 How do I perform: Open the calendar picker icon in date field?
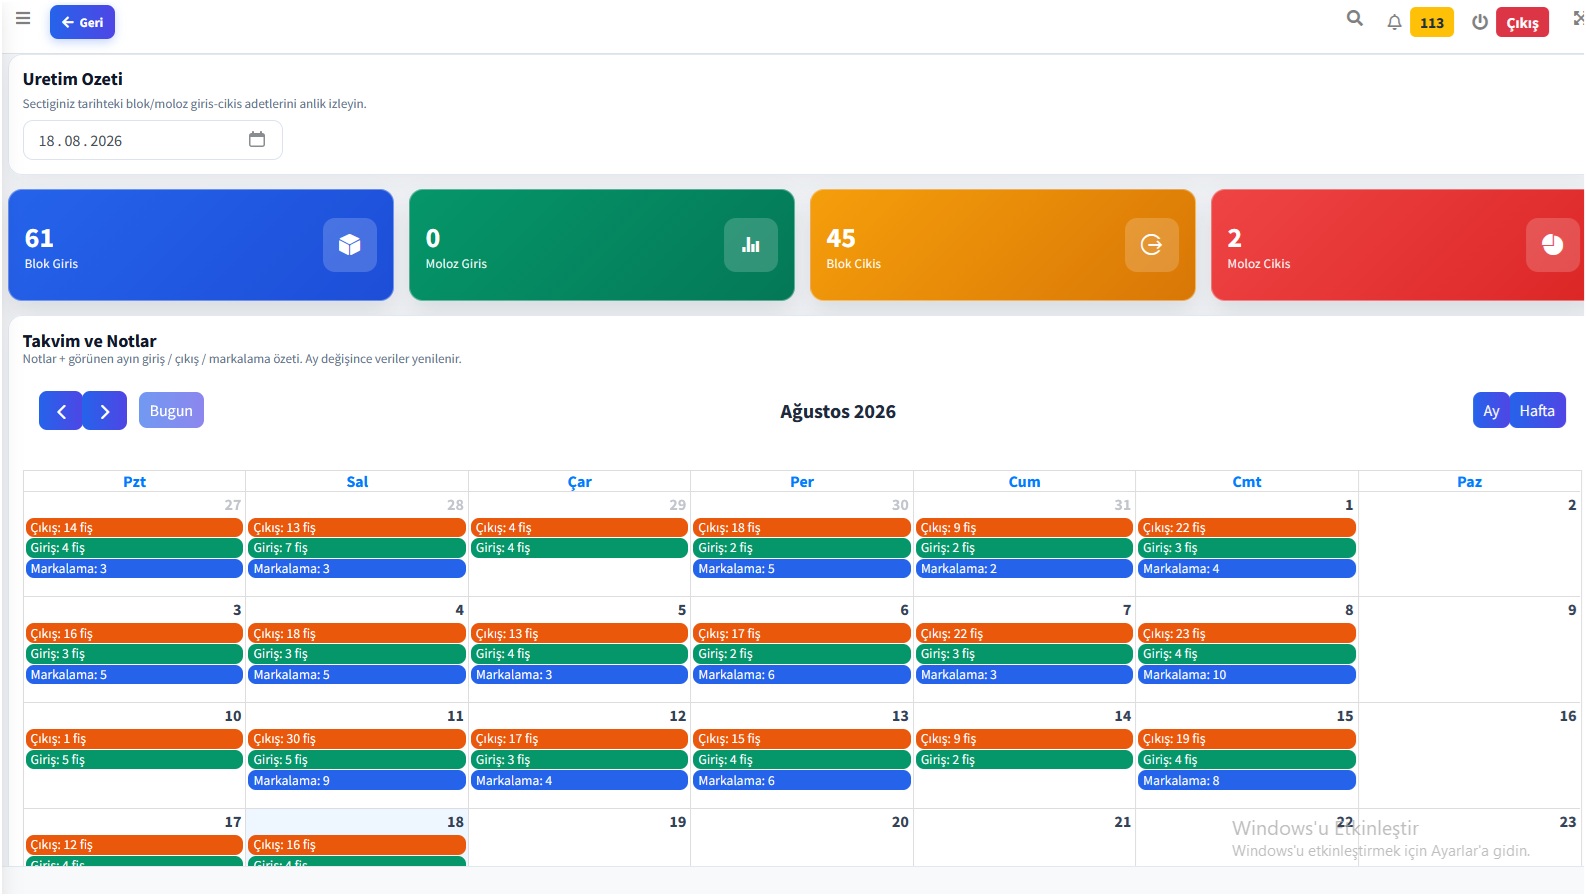(257, 140)
